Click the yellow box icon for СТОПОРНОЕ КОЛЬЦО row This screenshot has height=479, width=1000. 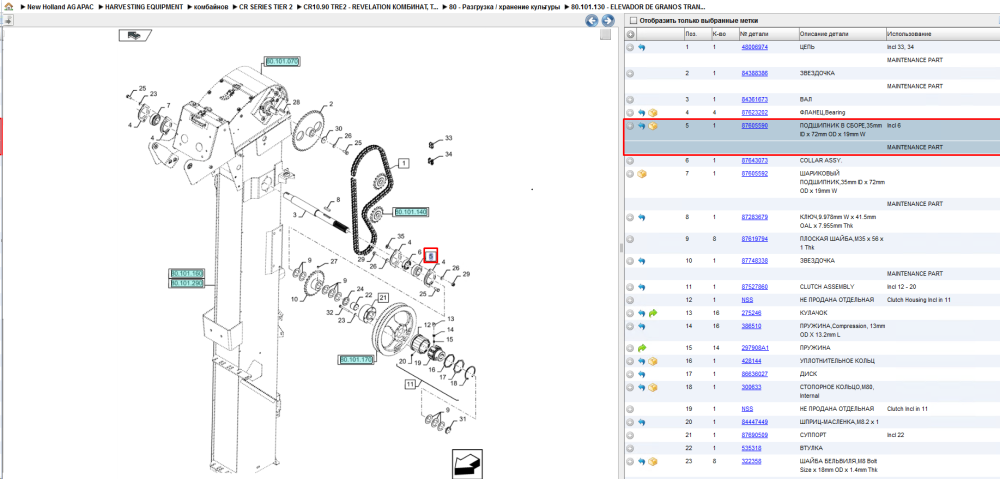653,387
